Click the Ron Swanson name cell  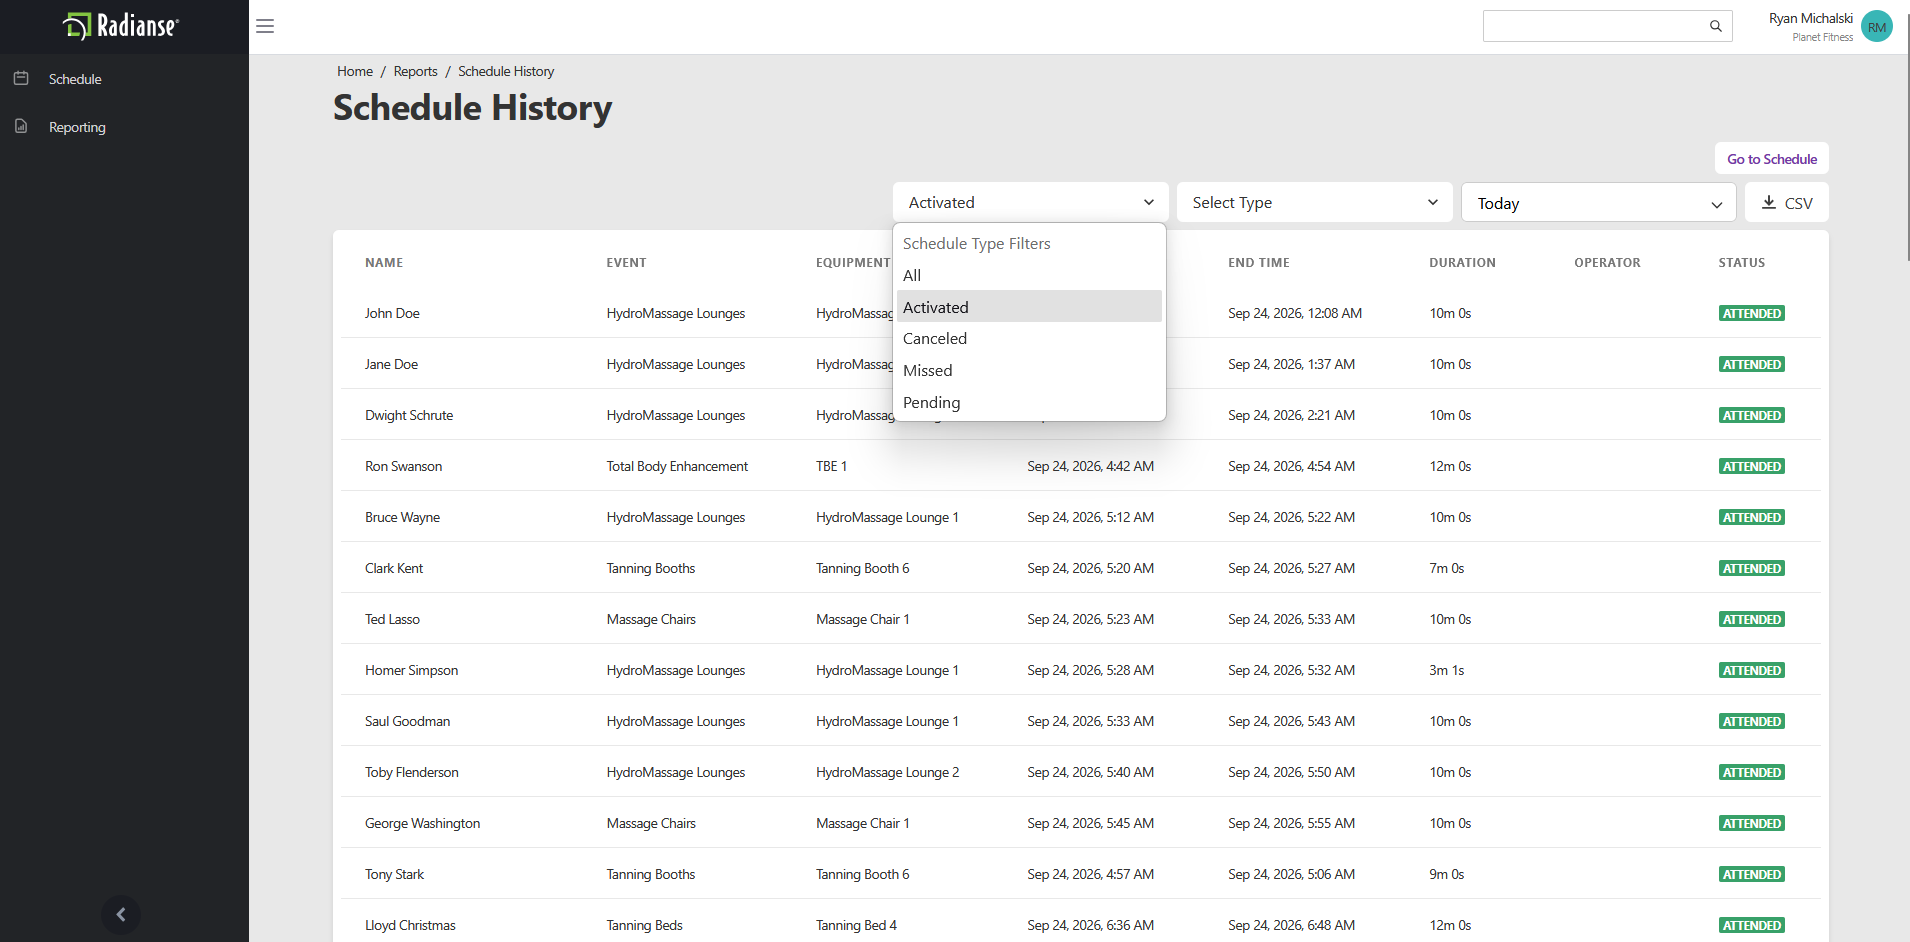403,466
